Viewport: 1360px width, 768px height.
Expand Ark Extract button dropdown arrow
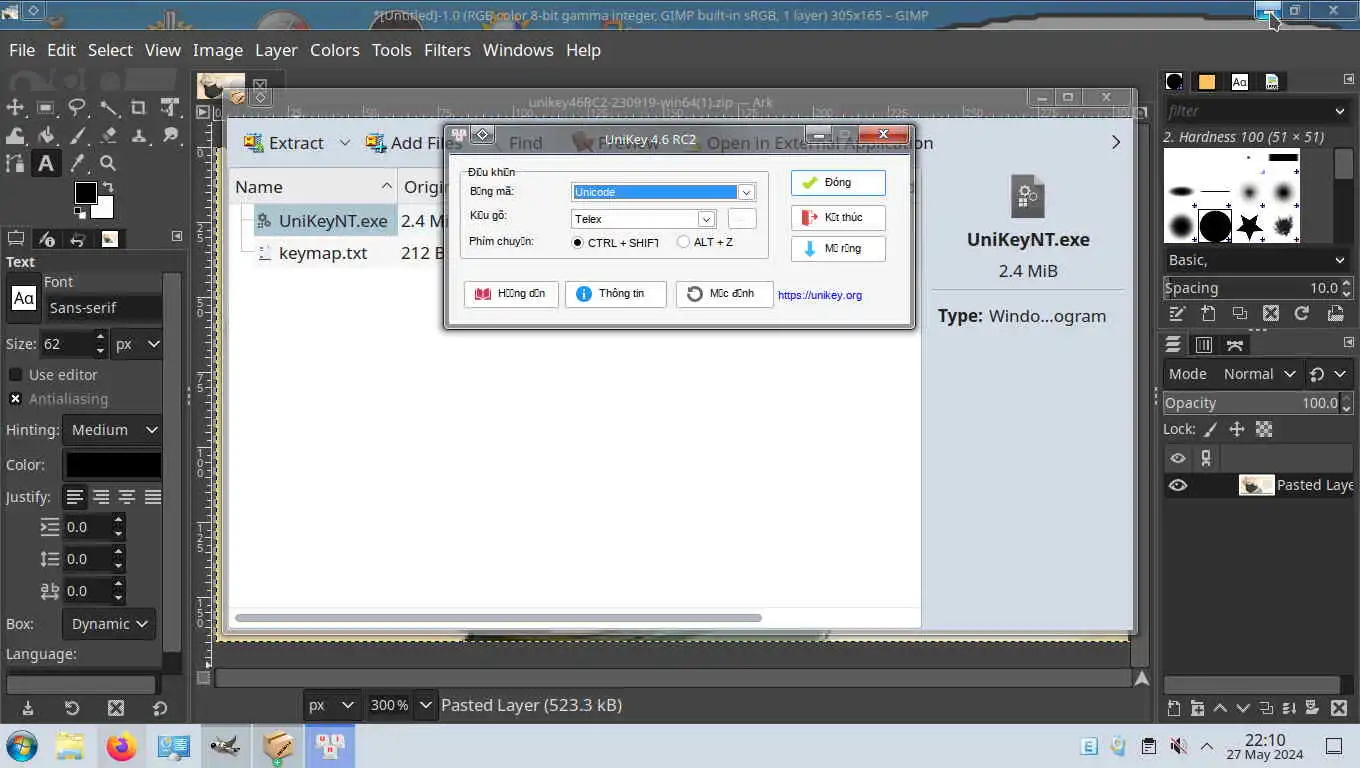344,143
